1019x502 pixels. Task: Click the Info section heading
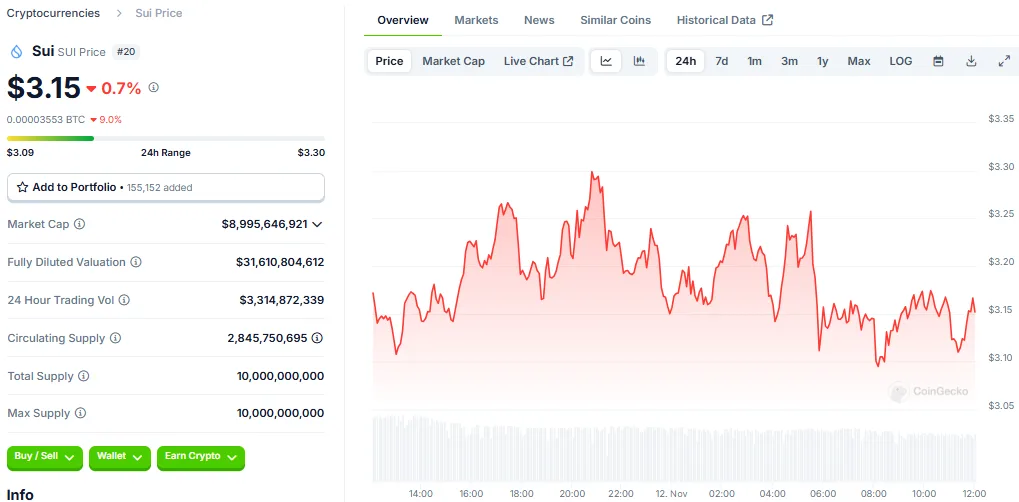20,494
